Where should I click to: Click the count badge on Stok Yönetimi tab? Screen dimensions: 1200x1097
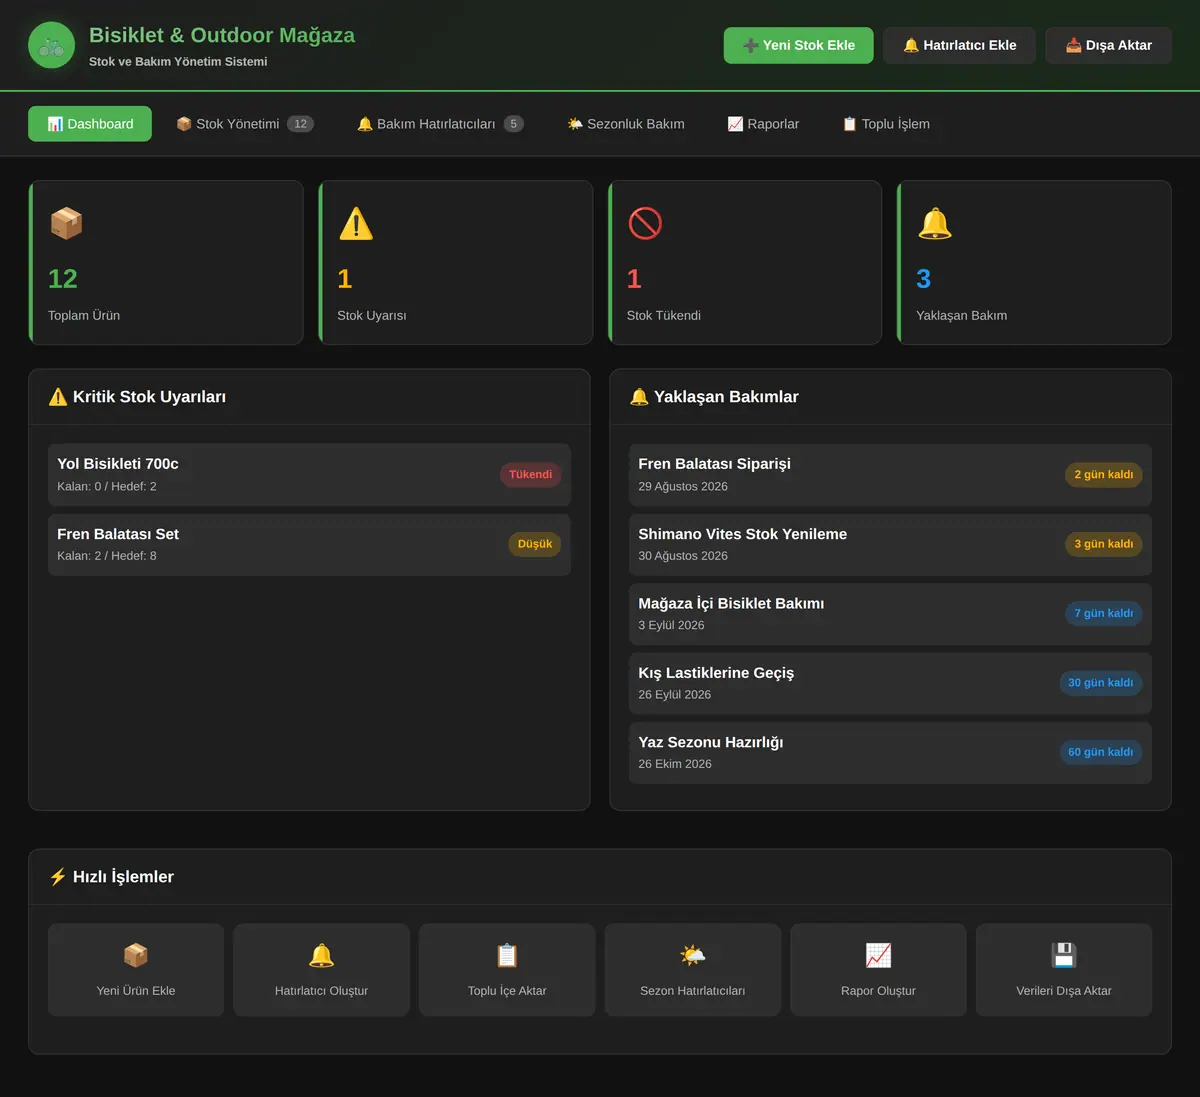click(x=300, y=124)
